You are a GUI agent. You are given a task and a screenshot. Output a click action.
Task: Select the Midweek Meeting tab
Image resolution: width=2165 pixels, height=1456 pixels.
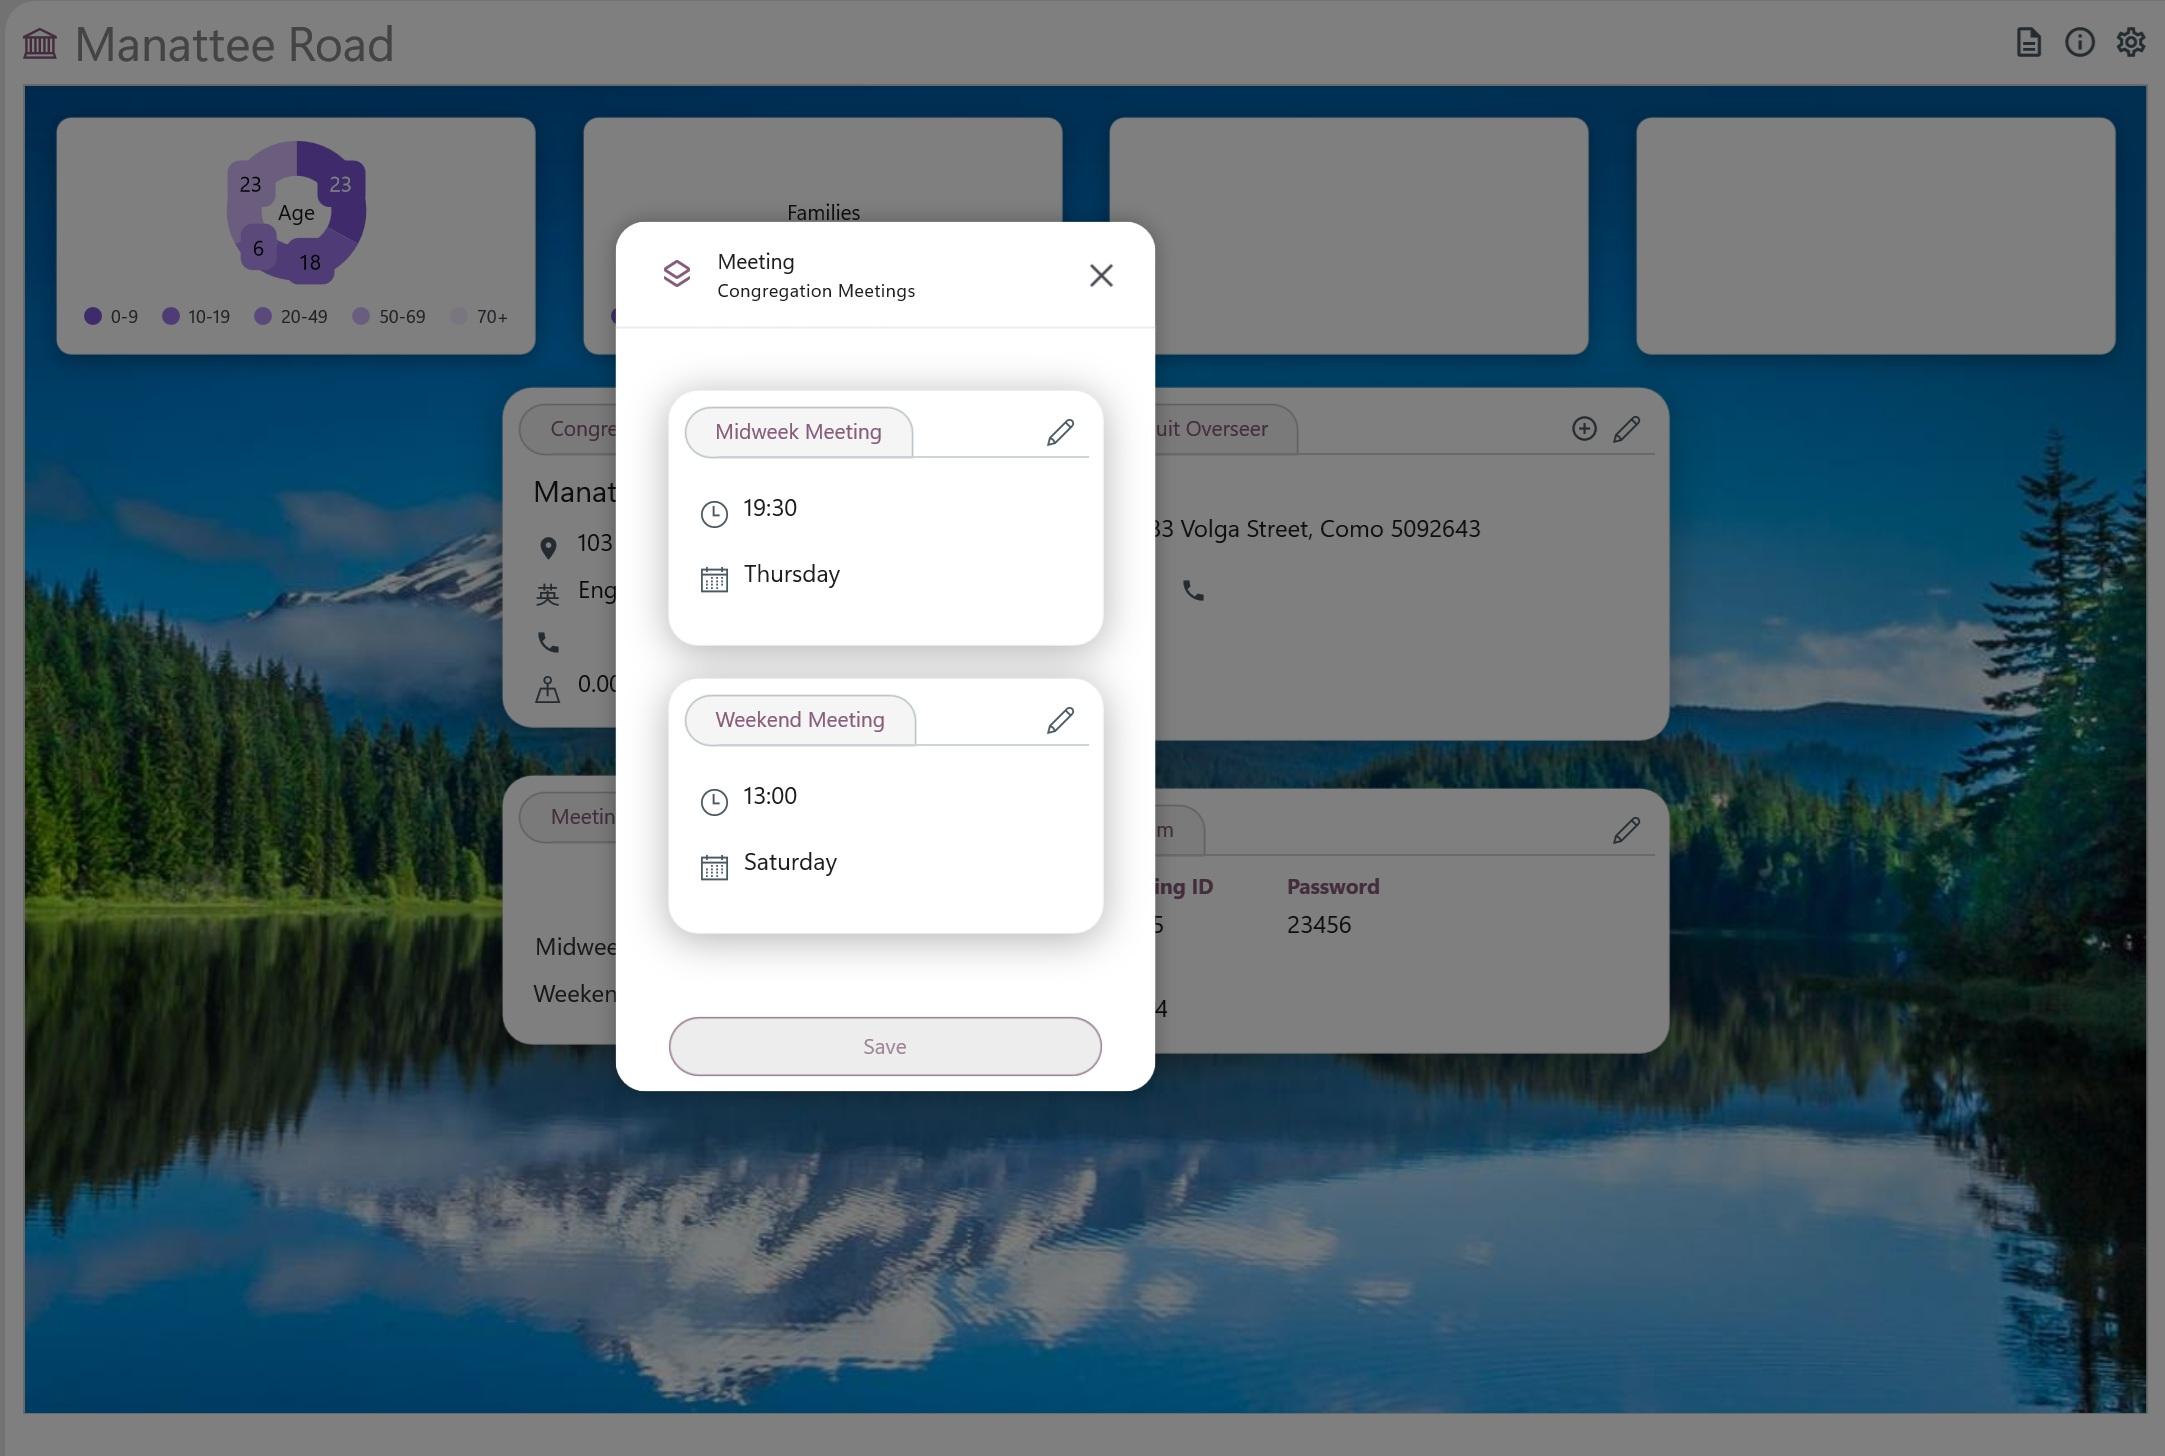pos(798,432)
